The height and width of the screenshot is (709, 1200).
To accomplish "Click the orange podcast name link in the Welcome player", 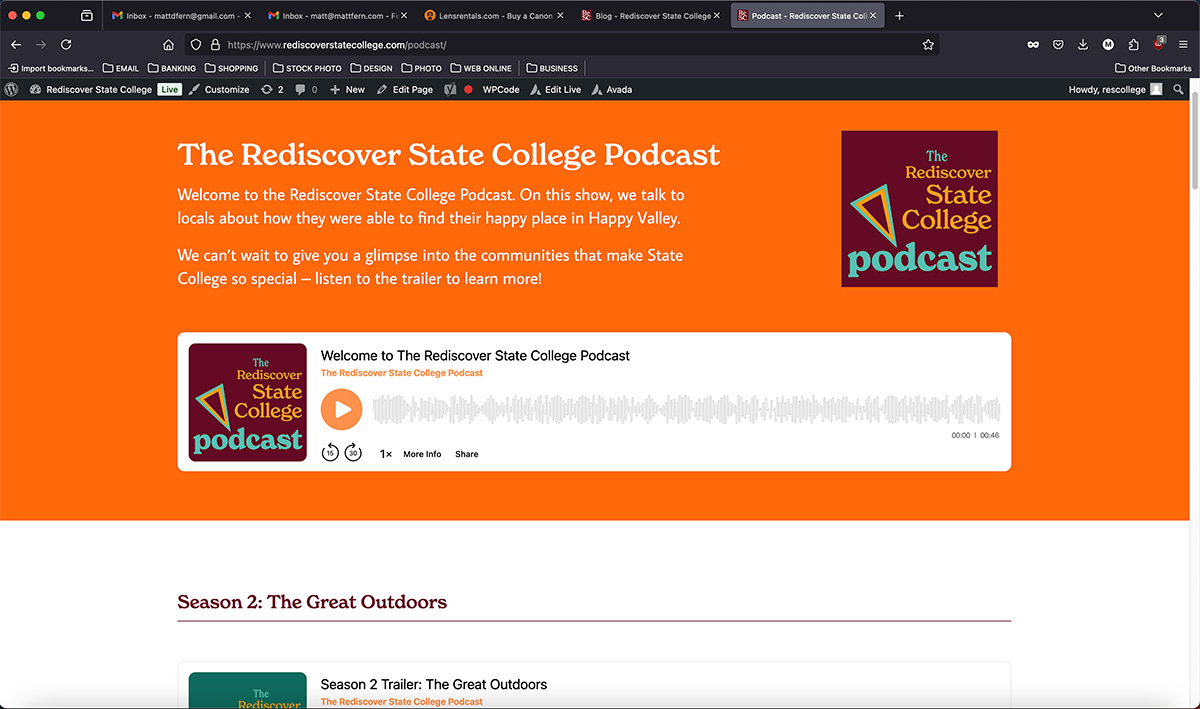I will [402, 373].
